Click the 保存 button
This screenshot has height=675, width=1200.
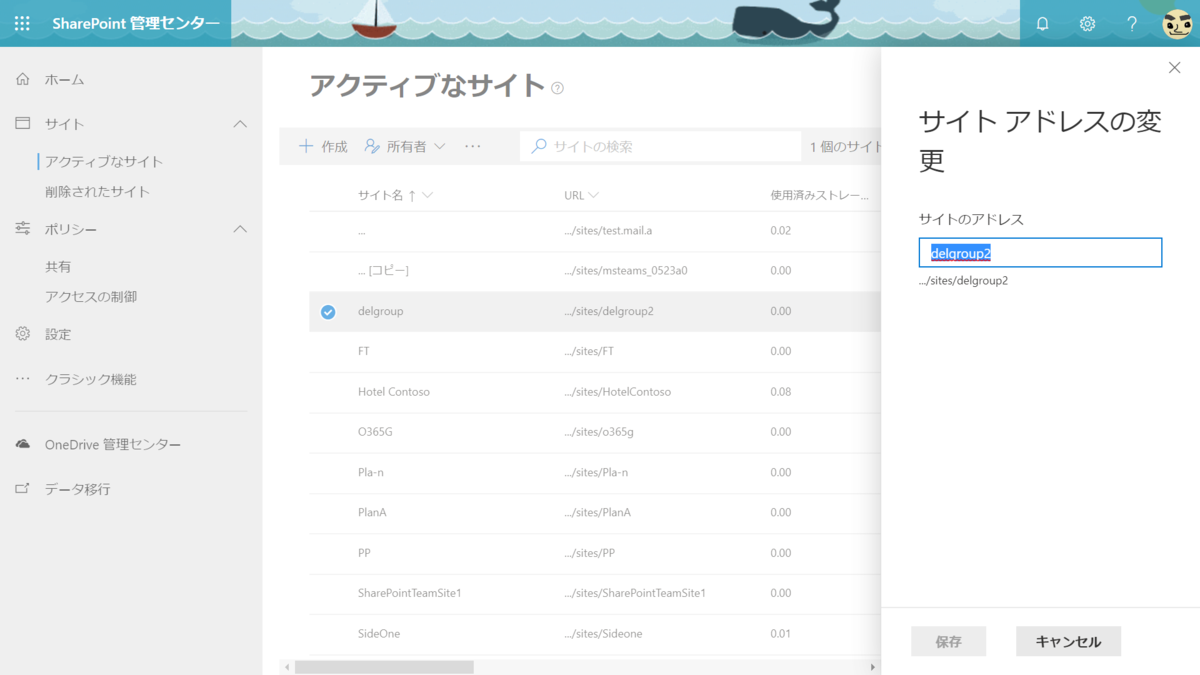point(948,641)
